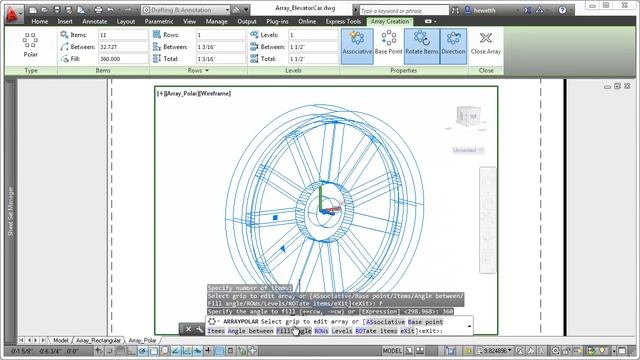This screenshot has width=640, height=360.
Task: Click the Plot printer icon in quick access toolbar
Action: 98,10
